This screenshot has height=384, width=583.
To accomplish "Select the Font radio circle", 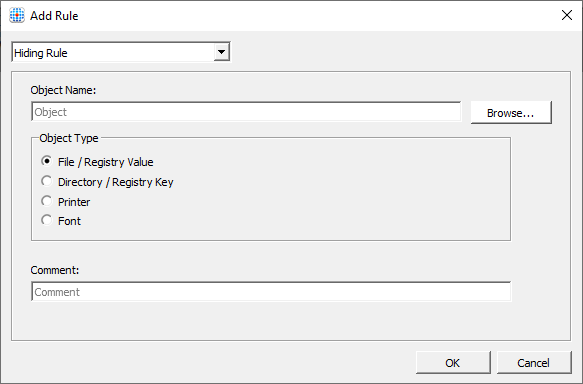I will [46, 220].
